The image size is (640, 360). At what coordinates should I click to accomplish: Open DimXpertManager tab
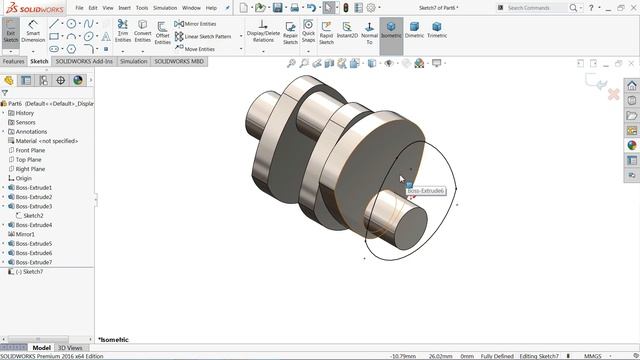pyautogui.click(x=60, y=80)
